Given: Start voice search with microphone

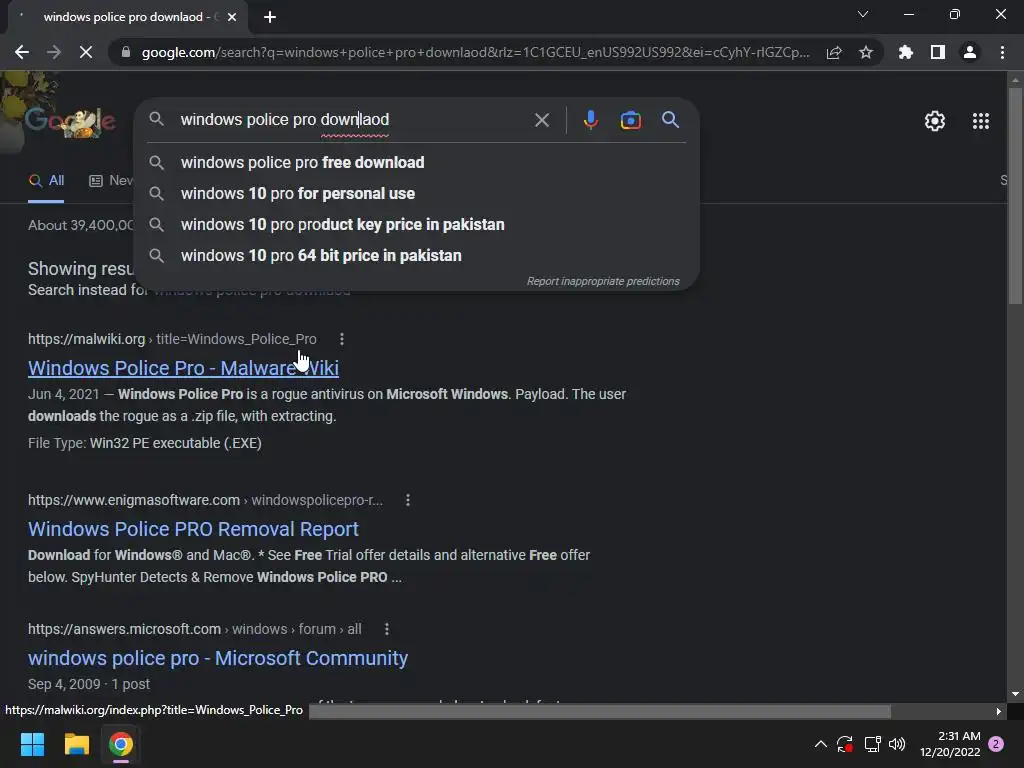Looking at the screenshot, I should point(590,120).
